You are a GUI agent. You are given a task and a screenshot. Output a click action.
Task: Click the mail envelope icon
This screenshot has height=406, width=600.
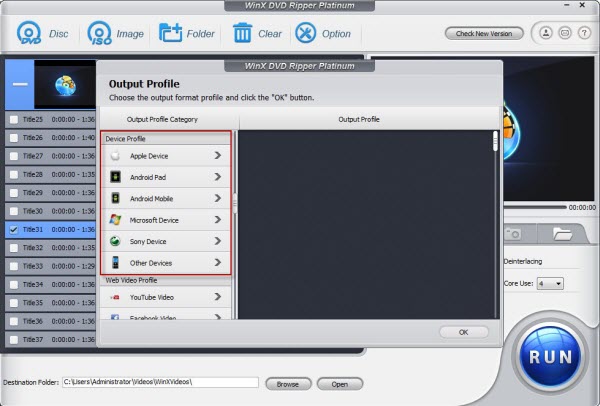click(565, 33)
